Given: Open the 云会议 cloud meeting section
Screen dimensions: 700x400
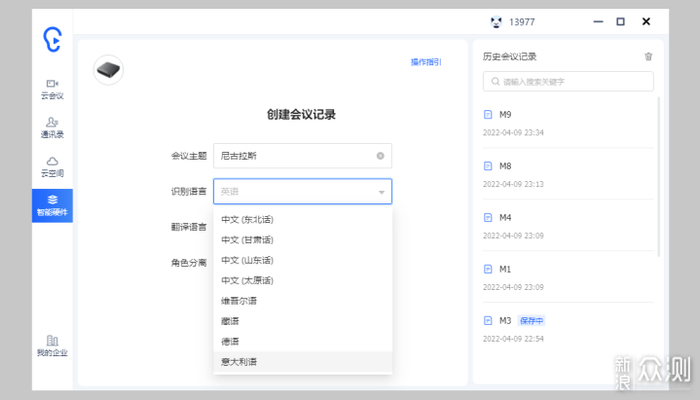Looking at the screenshot, I should click(52, 89).
